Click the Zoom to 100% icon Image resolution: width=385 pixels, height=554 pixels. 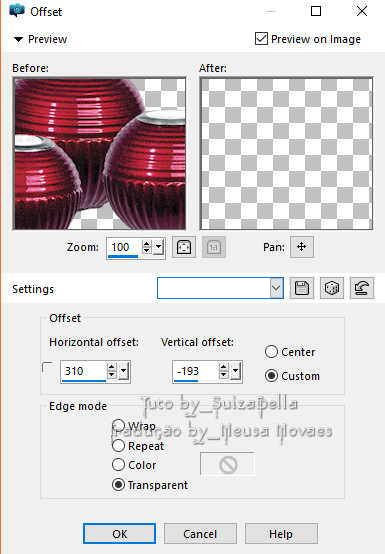tap(214, 247)
